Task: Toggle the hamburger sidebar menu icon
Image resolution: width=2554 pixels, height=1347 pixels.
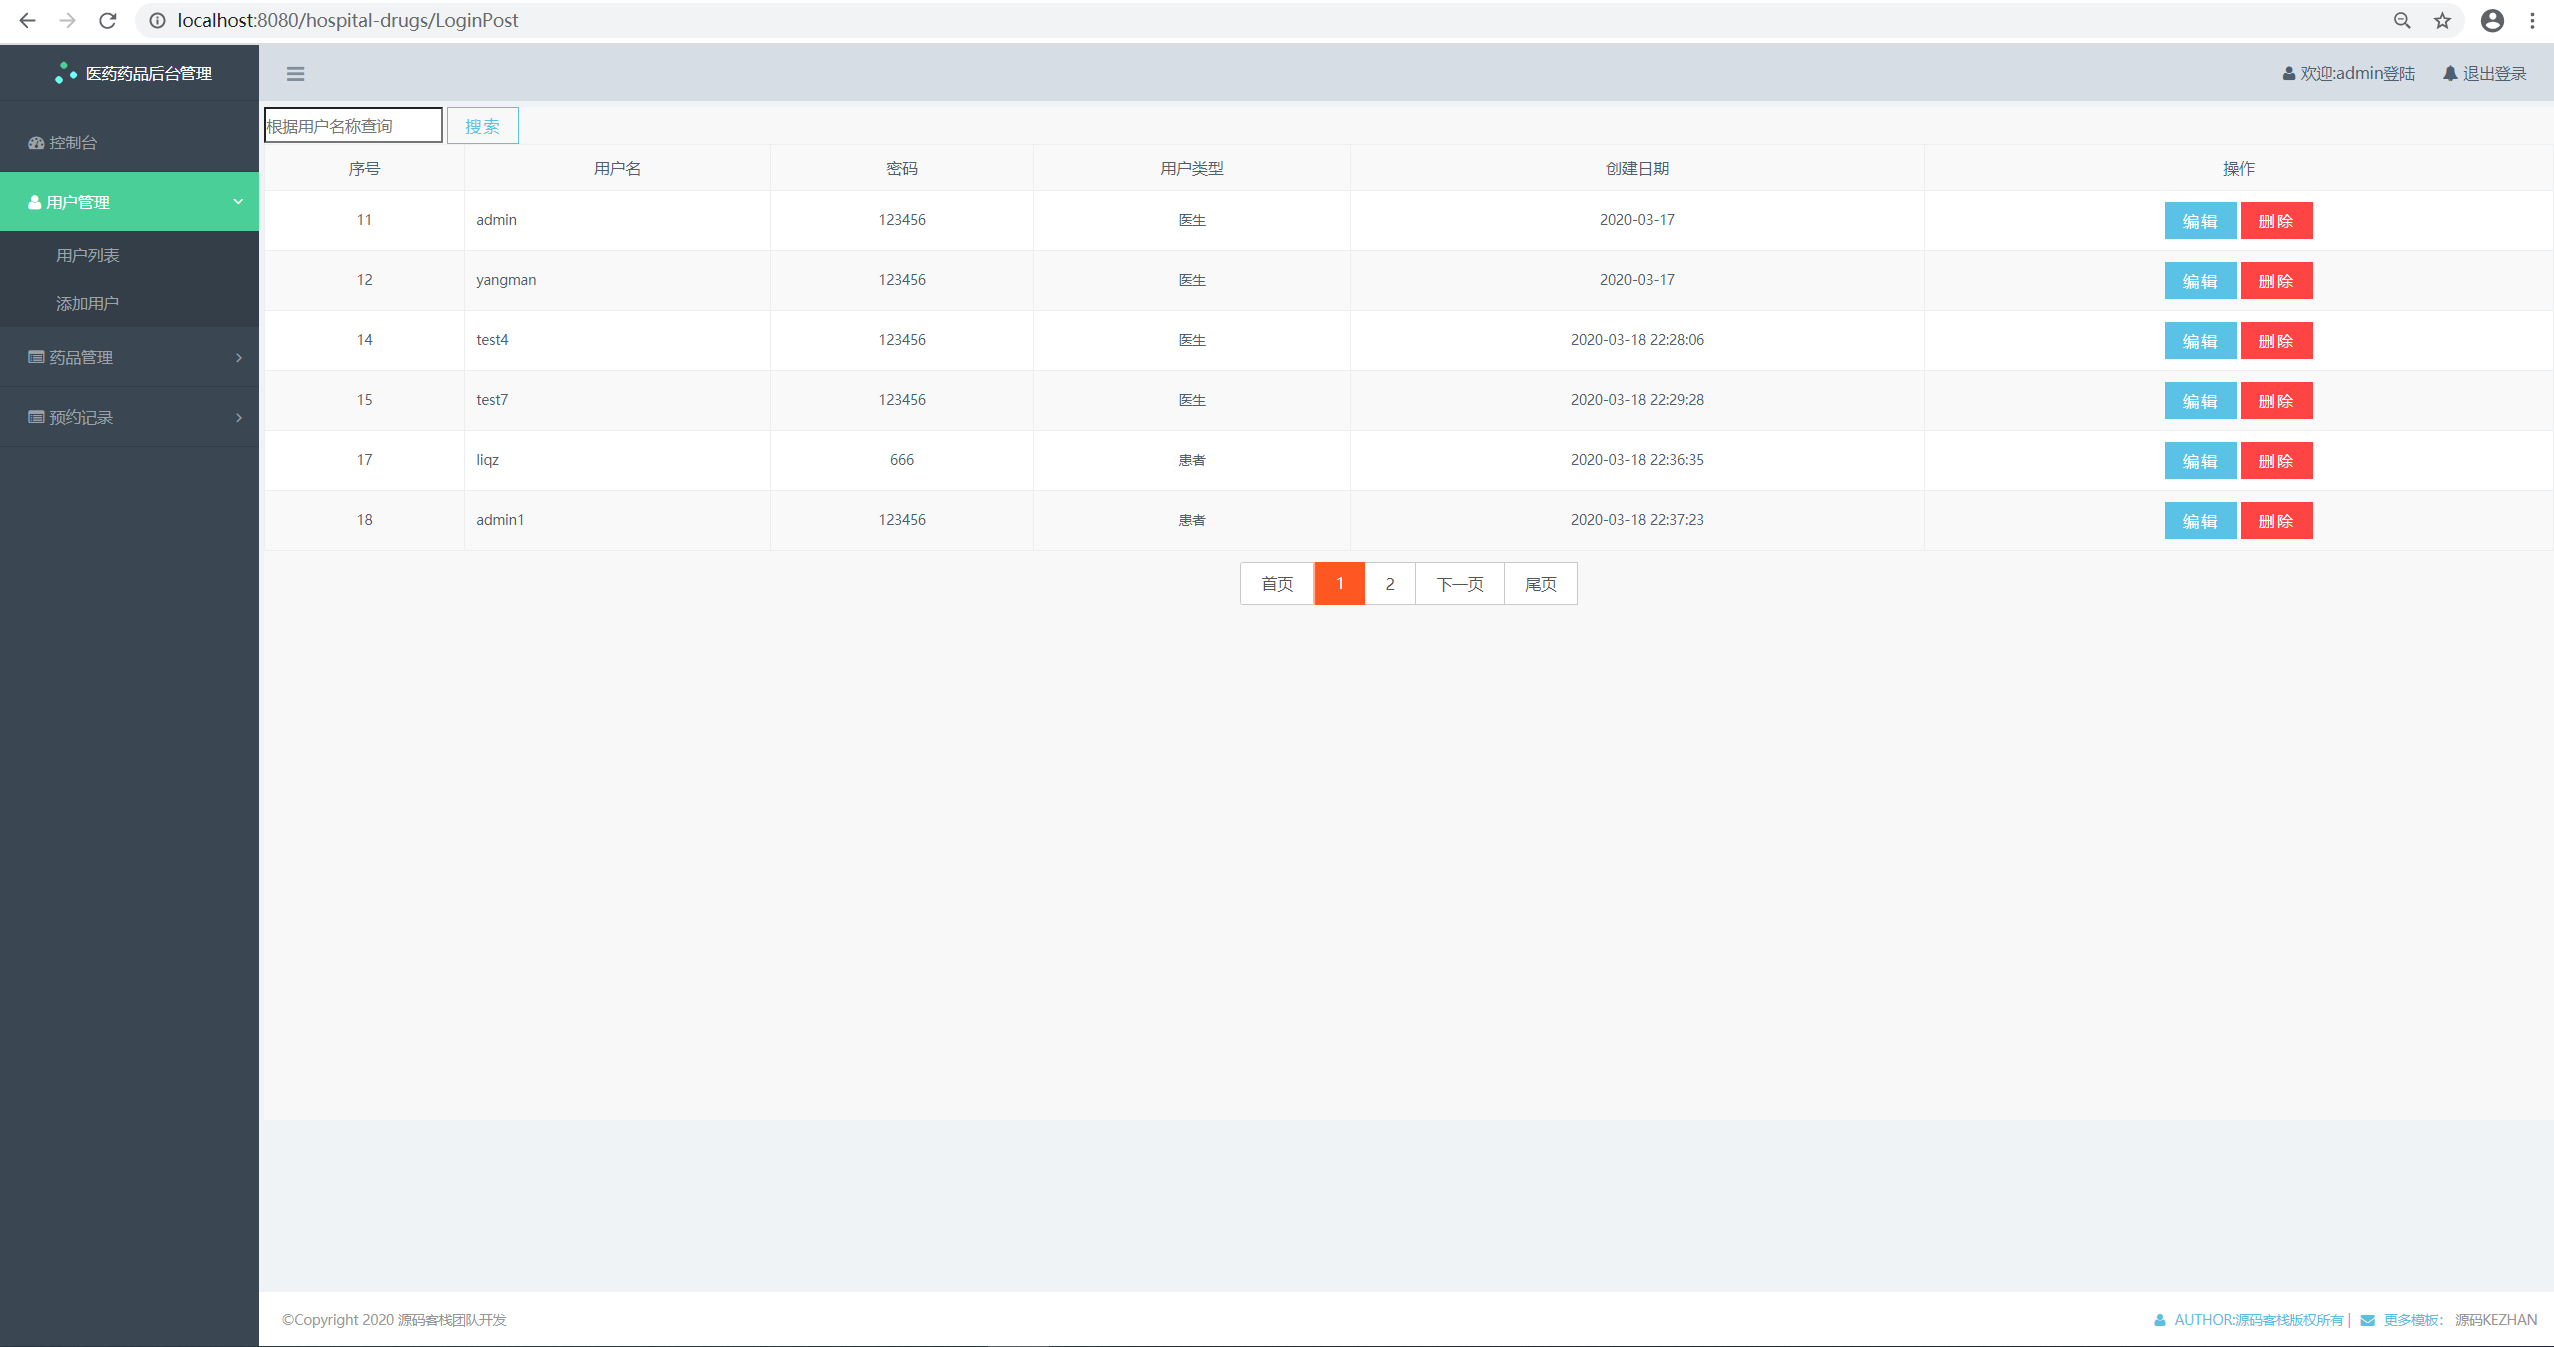Action: point(295,74)
